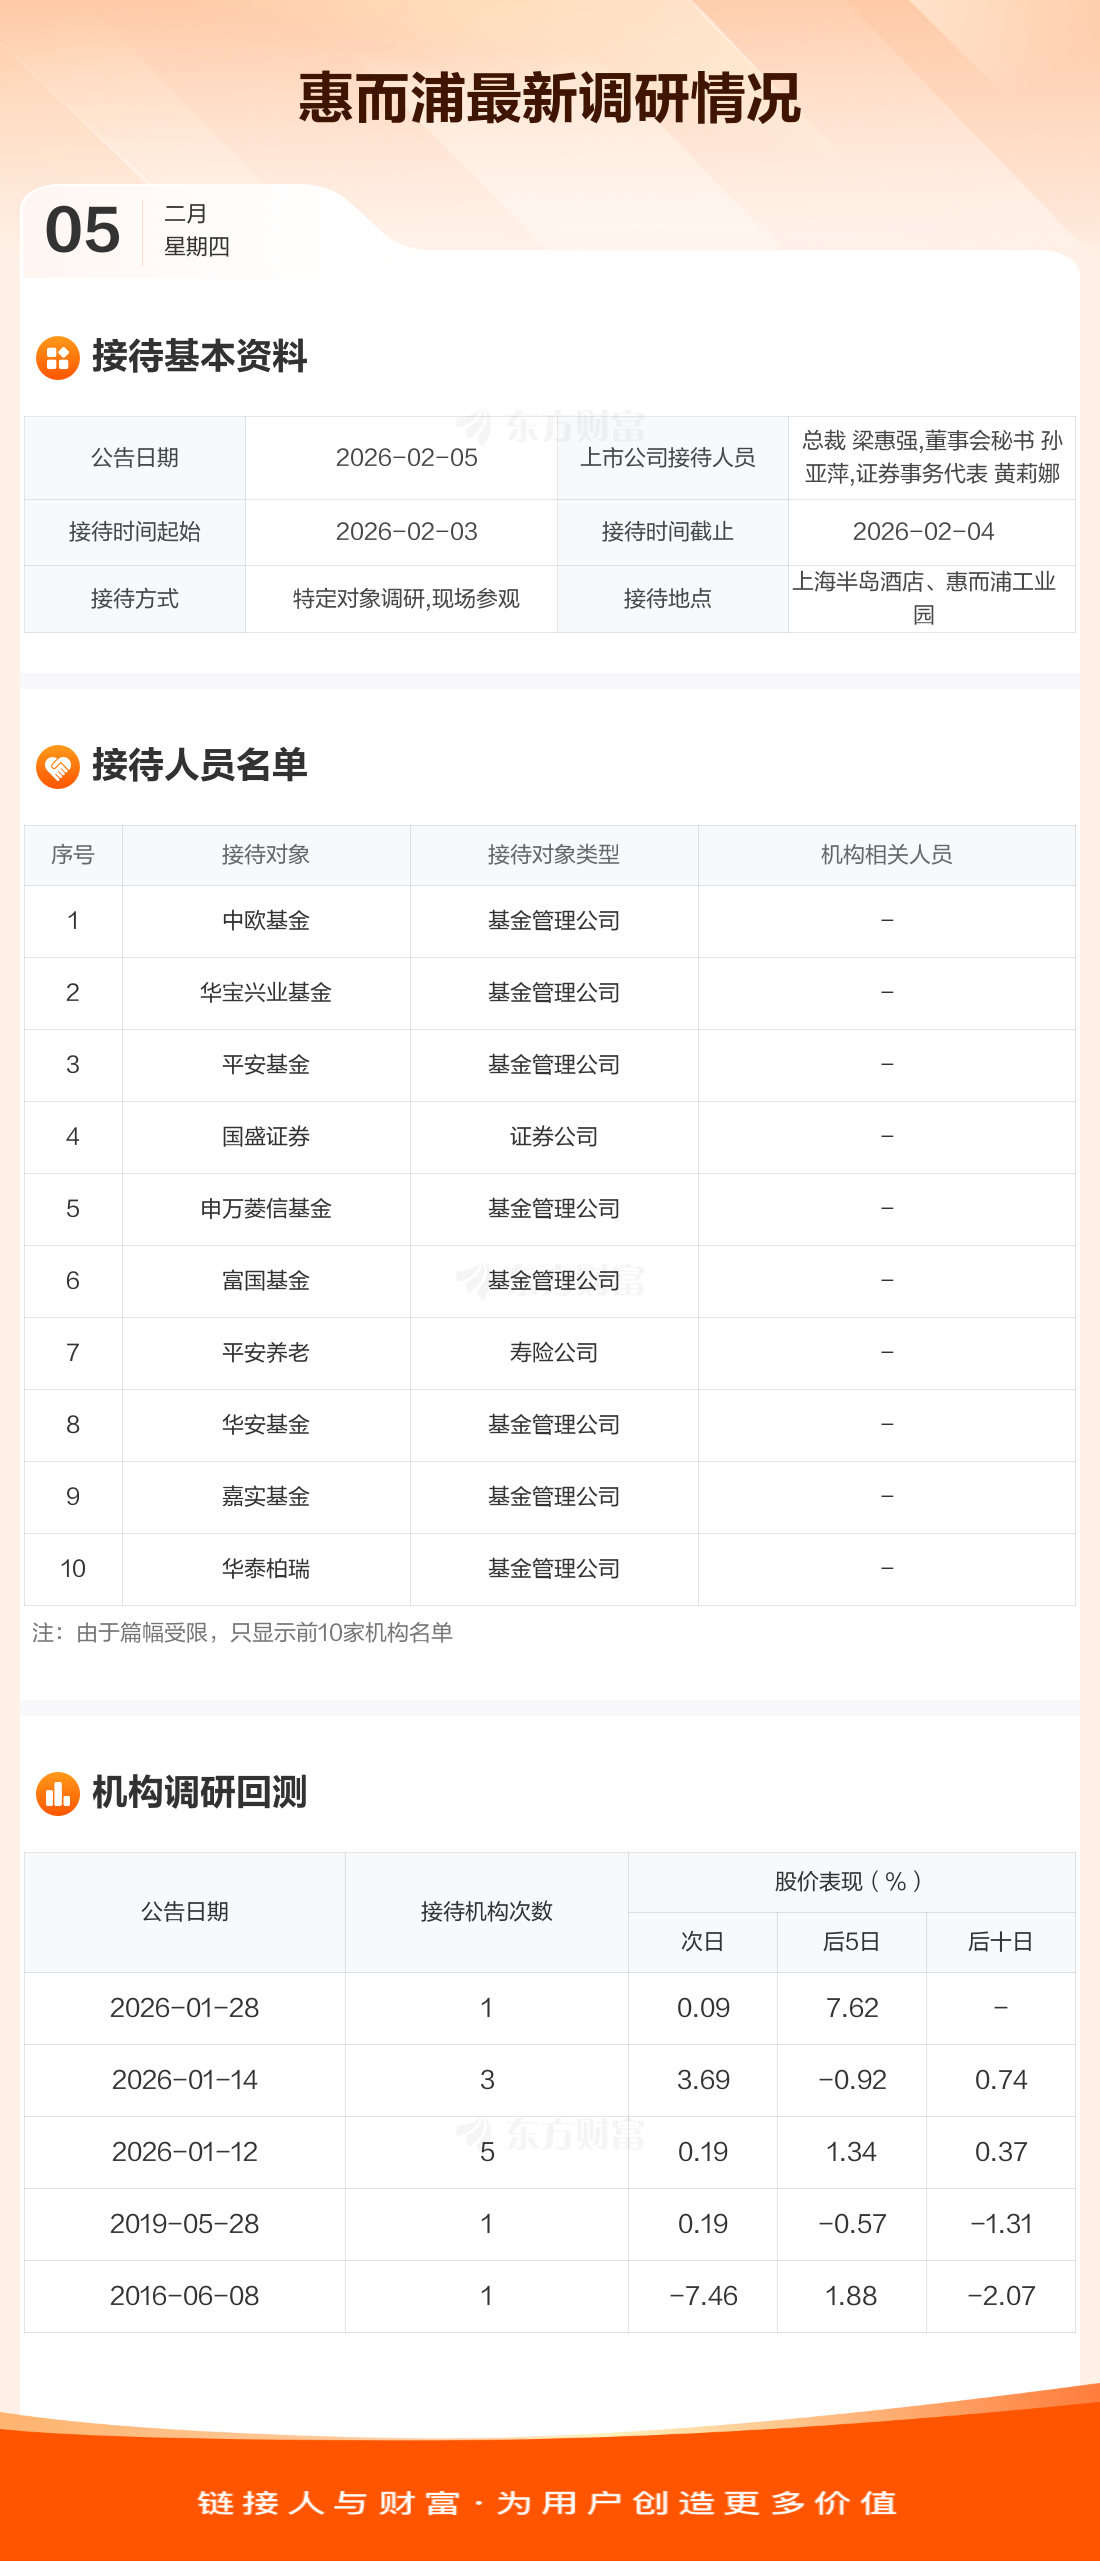Click the handshake icon beside 接待人员名单
Viewport: 1100px width, 2562px height.
[58, 767]
